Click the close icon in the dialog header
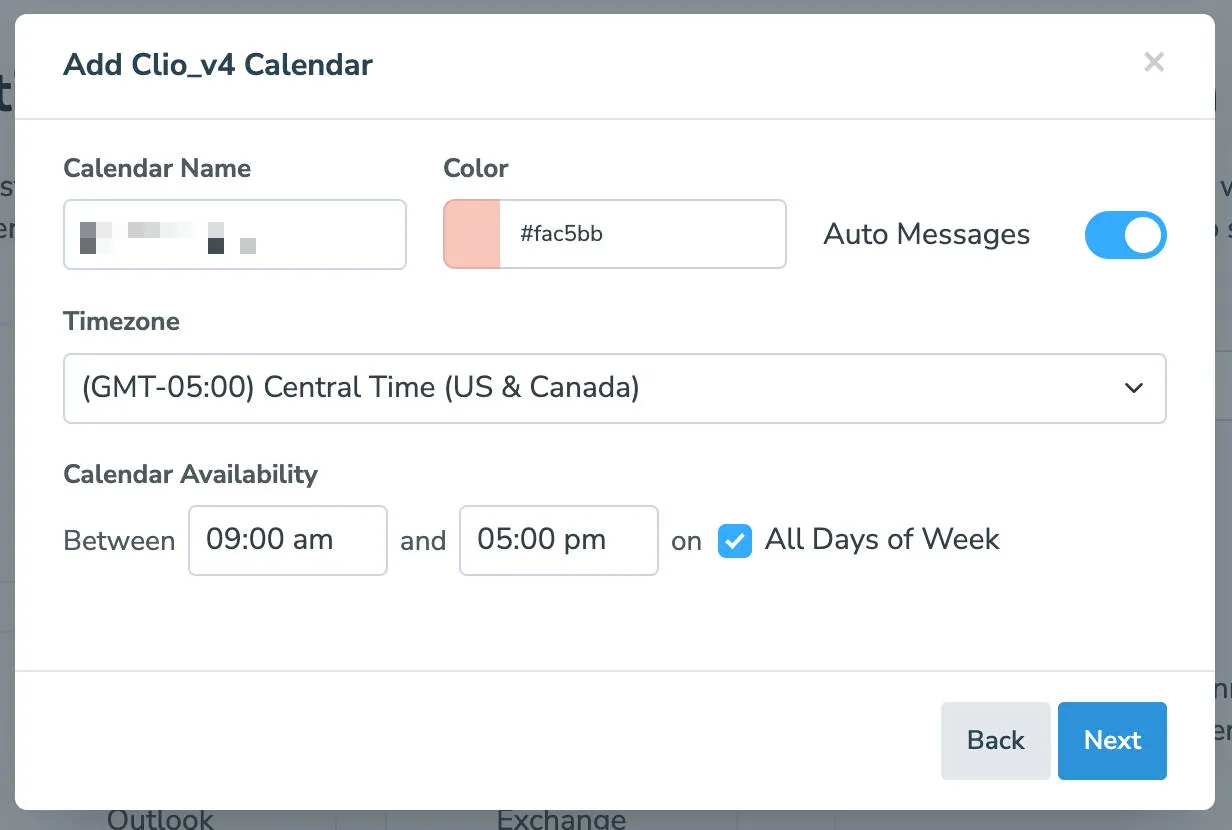1232x830 pixels. point(1154,62)
